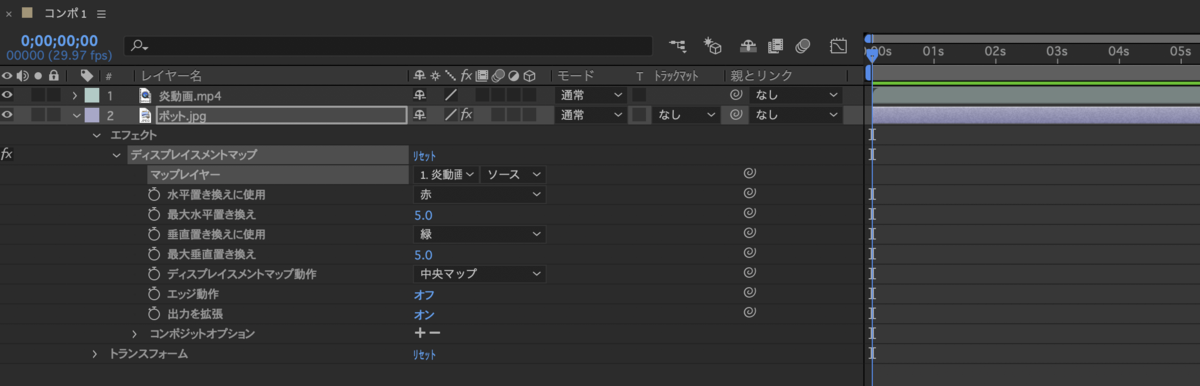
Task: Click the 3D layer cube column header
Action: (x=530, y=75)
